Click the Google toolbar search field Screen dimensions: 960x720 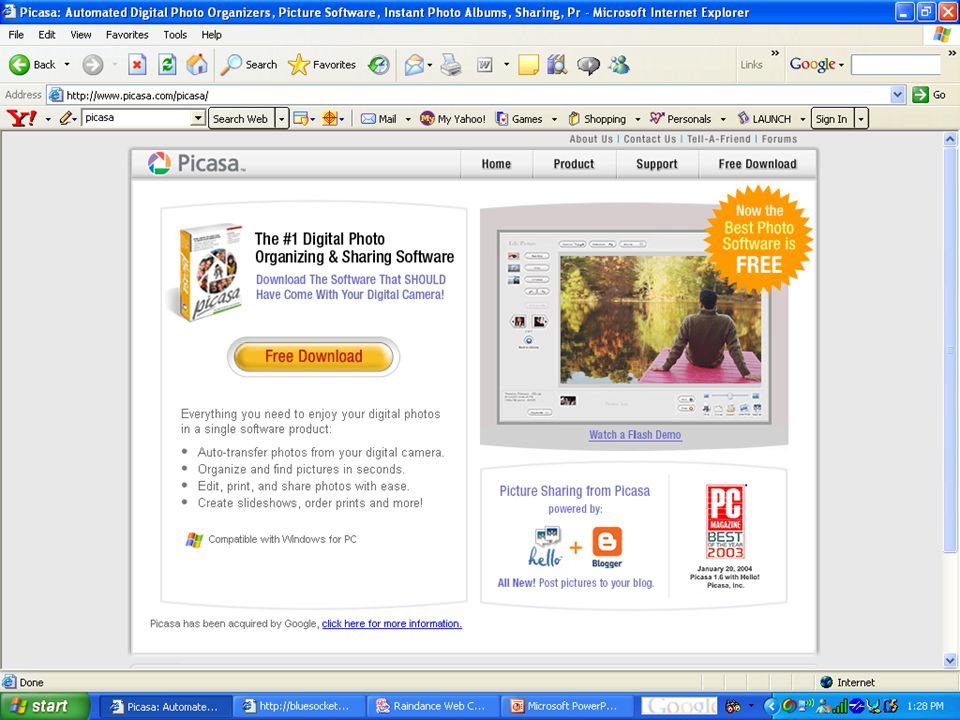tap(896, 64)
